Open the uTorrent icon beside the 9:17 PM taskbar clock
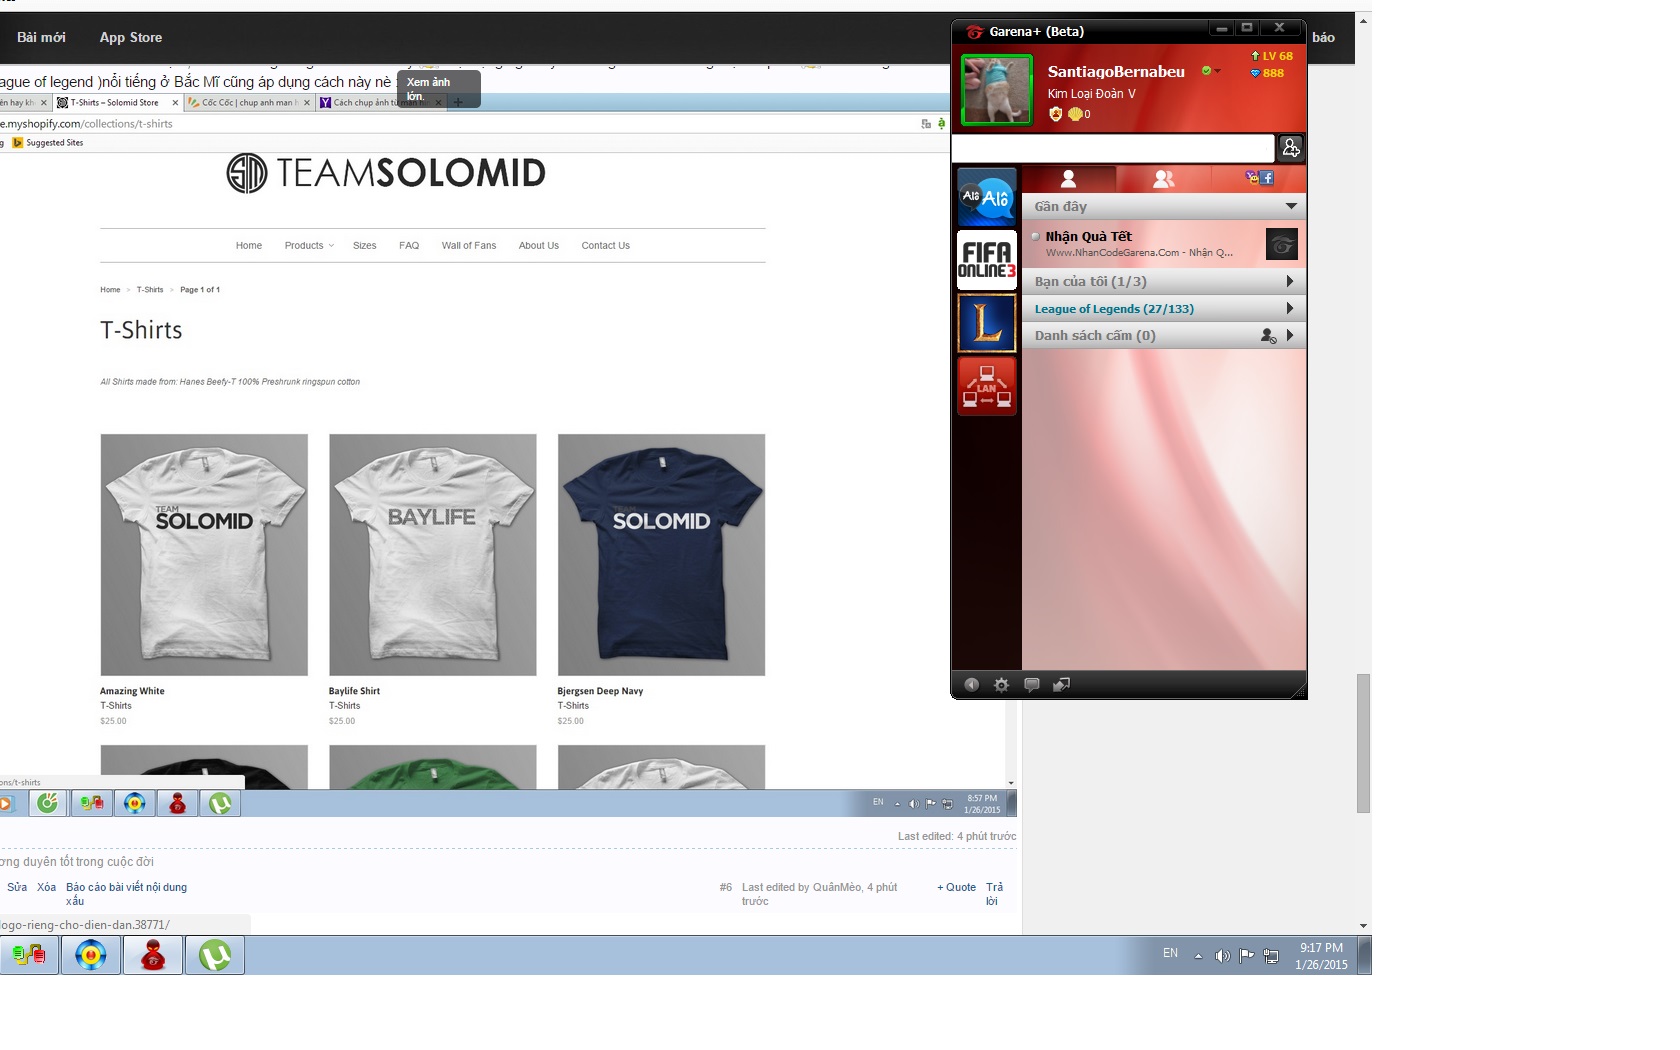1680x1050 pixels. (214, 956)
